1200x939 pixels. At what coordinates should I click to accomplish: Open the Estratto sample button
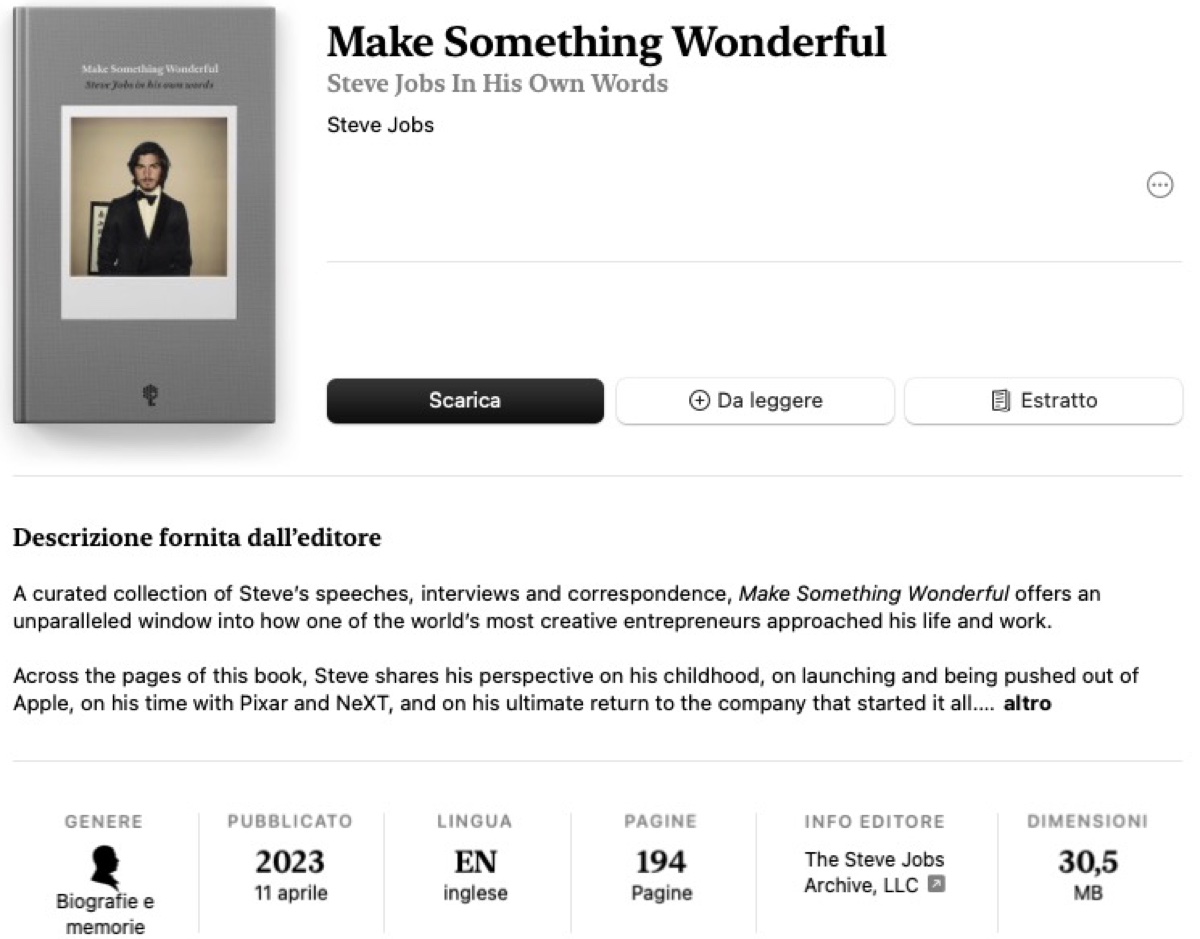[x=1043, y=401]
